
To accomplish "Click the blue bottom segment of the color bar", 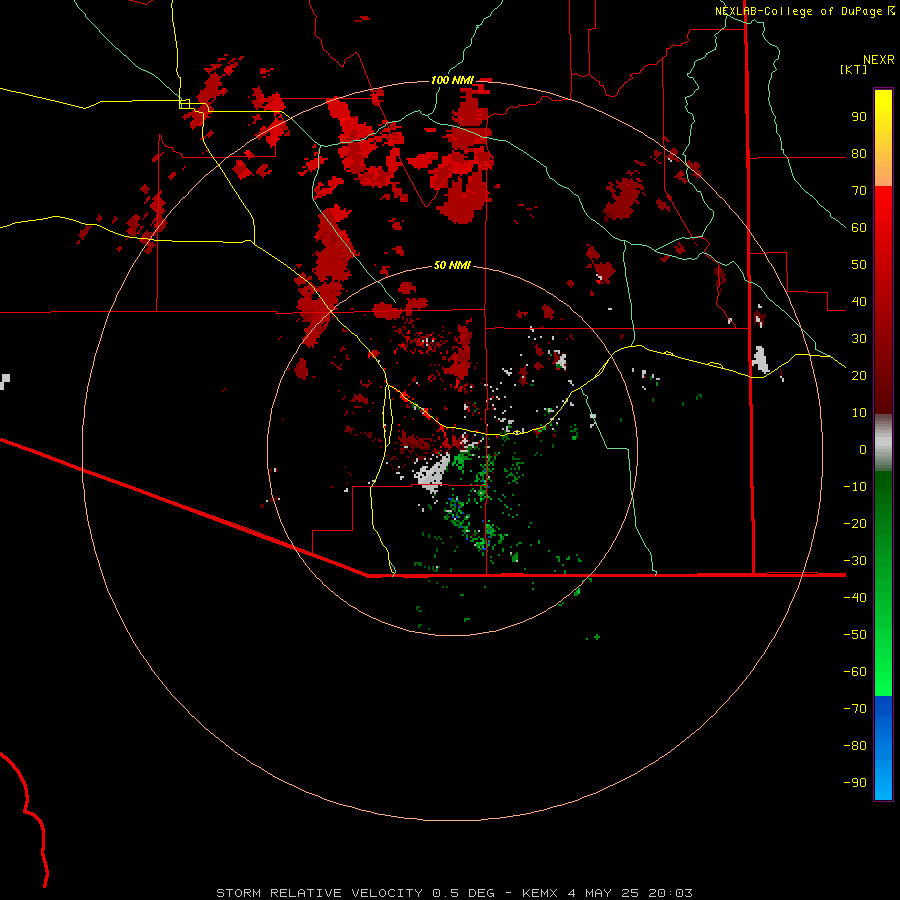I will [x=883, y=748].
